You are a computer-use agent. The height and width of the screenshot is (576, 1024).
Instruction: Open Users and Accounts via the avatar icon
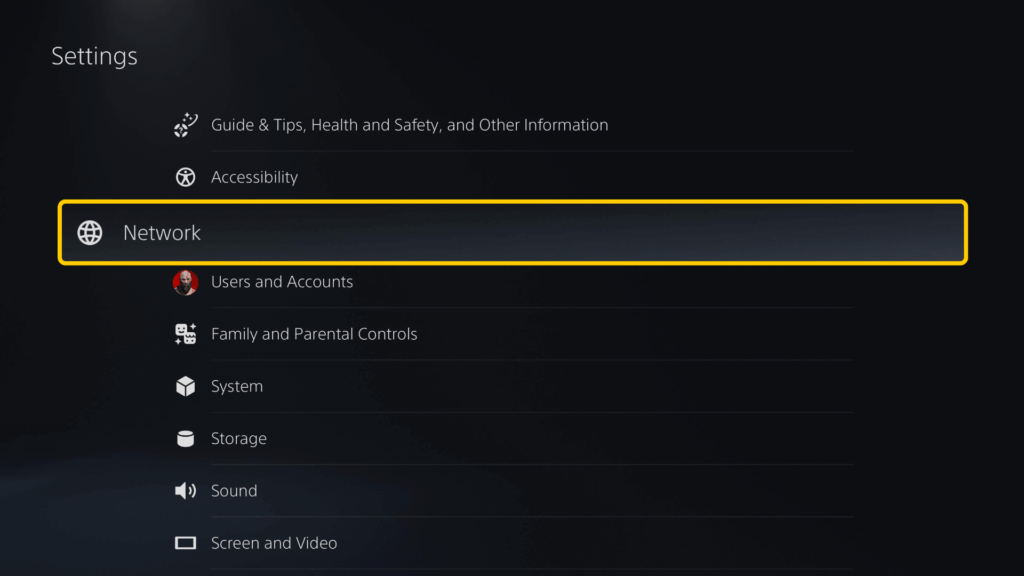(186, 281)
